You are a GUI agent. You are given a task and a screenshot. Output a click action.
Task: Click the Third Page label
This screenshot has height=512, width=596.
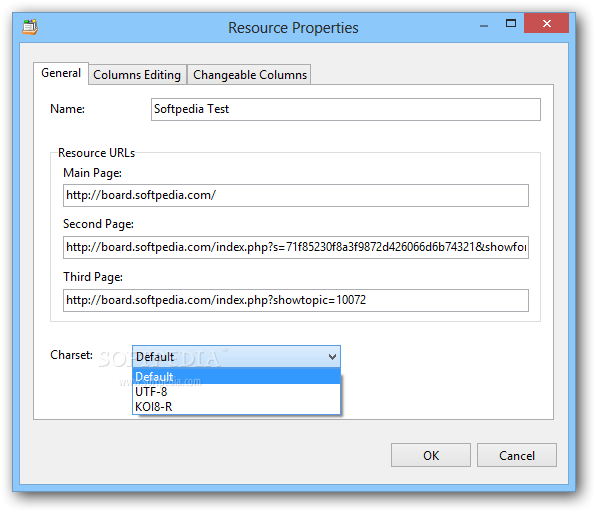tap(93, 277)
